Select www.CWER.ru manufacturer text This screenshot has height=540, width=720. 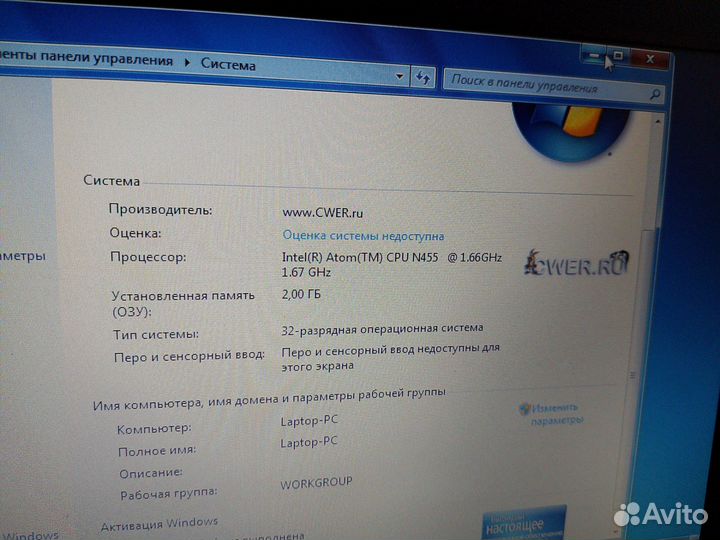pos(322,213)
